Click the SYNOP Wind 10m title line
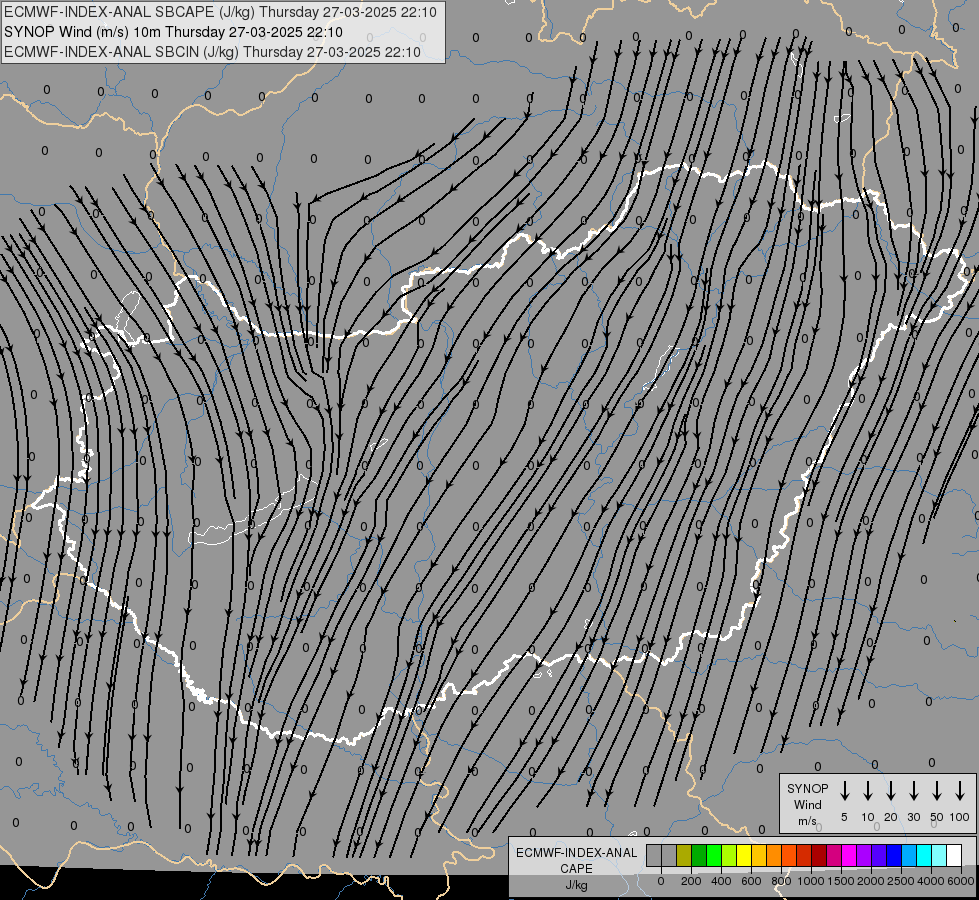The image size is (979, 900). pos(174,32)
